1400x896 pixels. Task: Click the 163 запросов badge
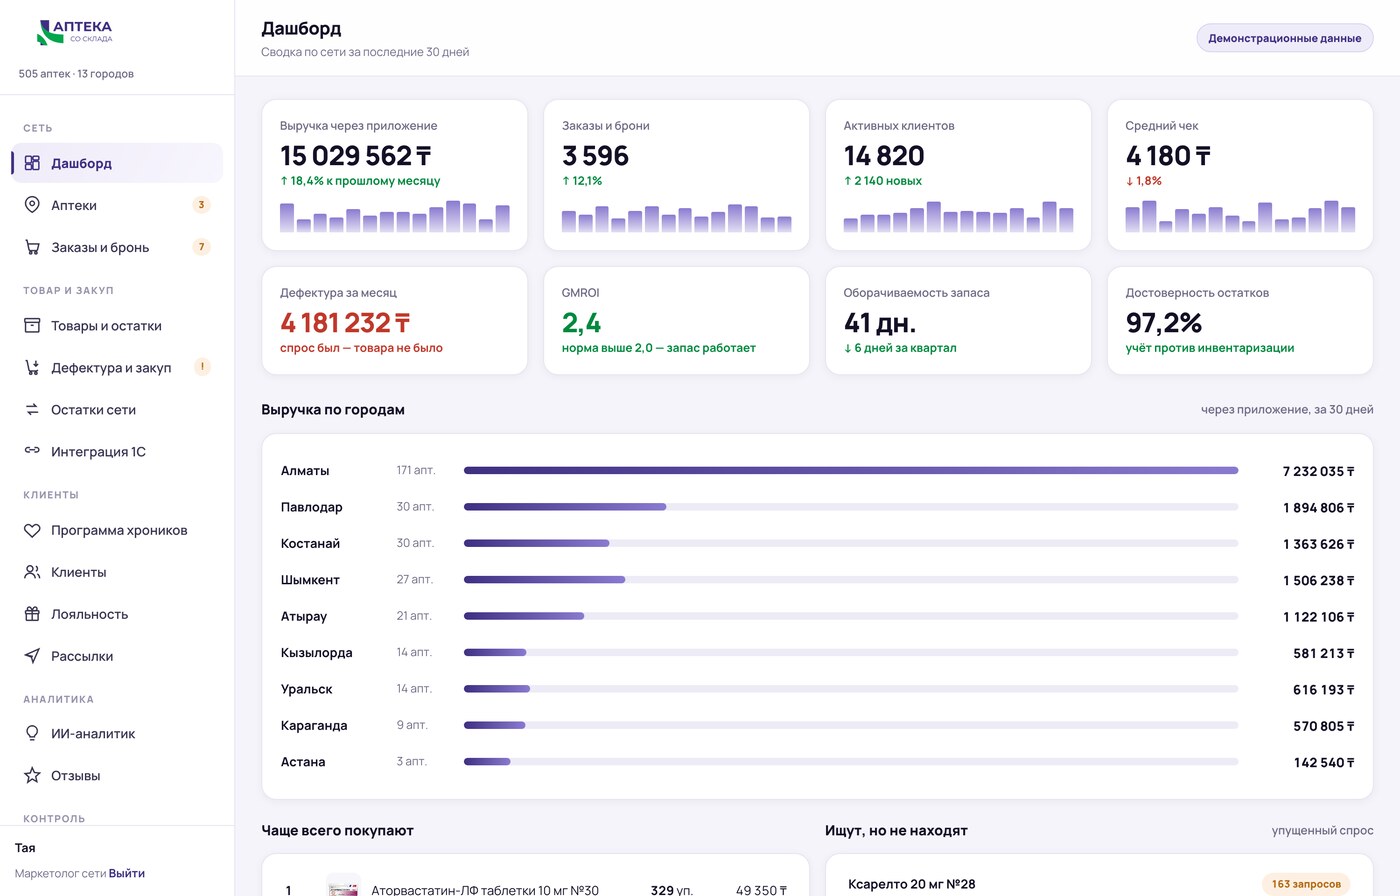1306,884
